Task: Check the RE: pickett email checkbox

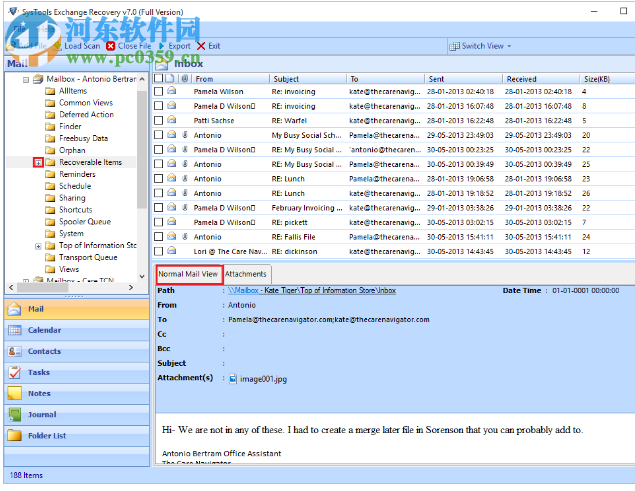Action: coord(159,222)
